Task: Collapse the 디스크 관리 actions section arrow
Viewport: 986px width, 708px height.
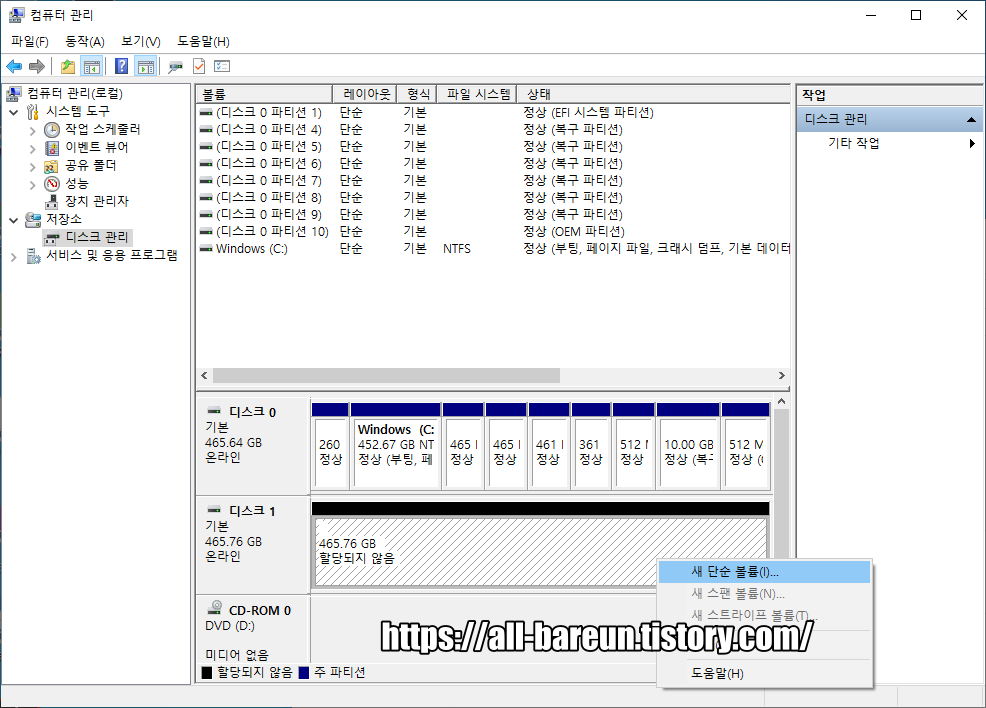Action: click(971, 119)
